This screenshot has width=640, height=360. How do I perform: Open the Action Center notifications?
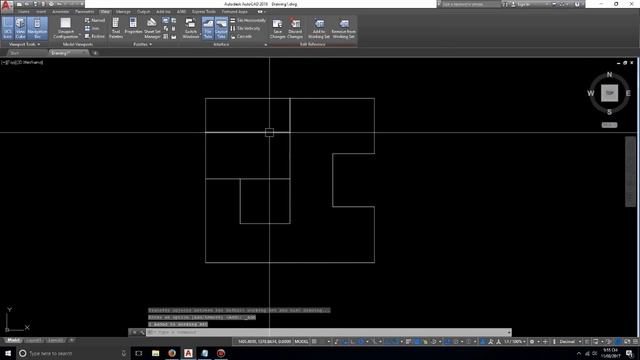[x=630, y=353]
